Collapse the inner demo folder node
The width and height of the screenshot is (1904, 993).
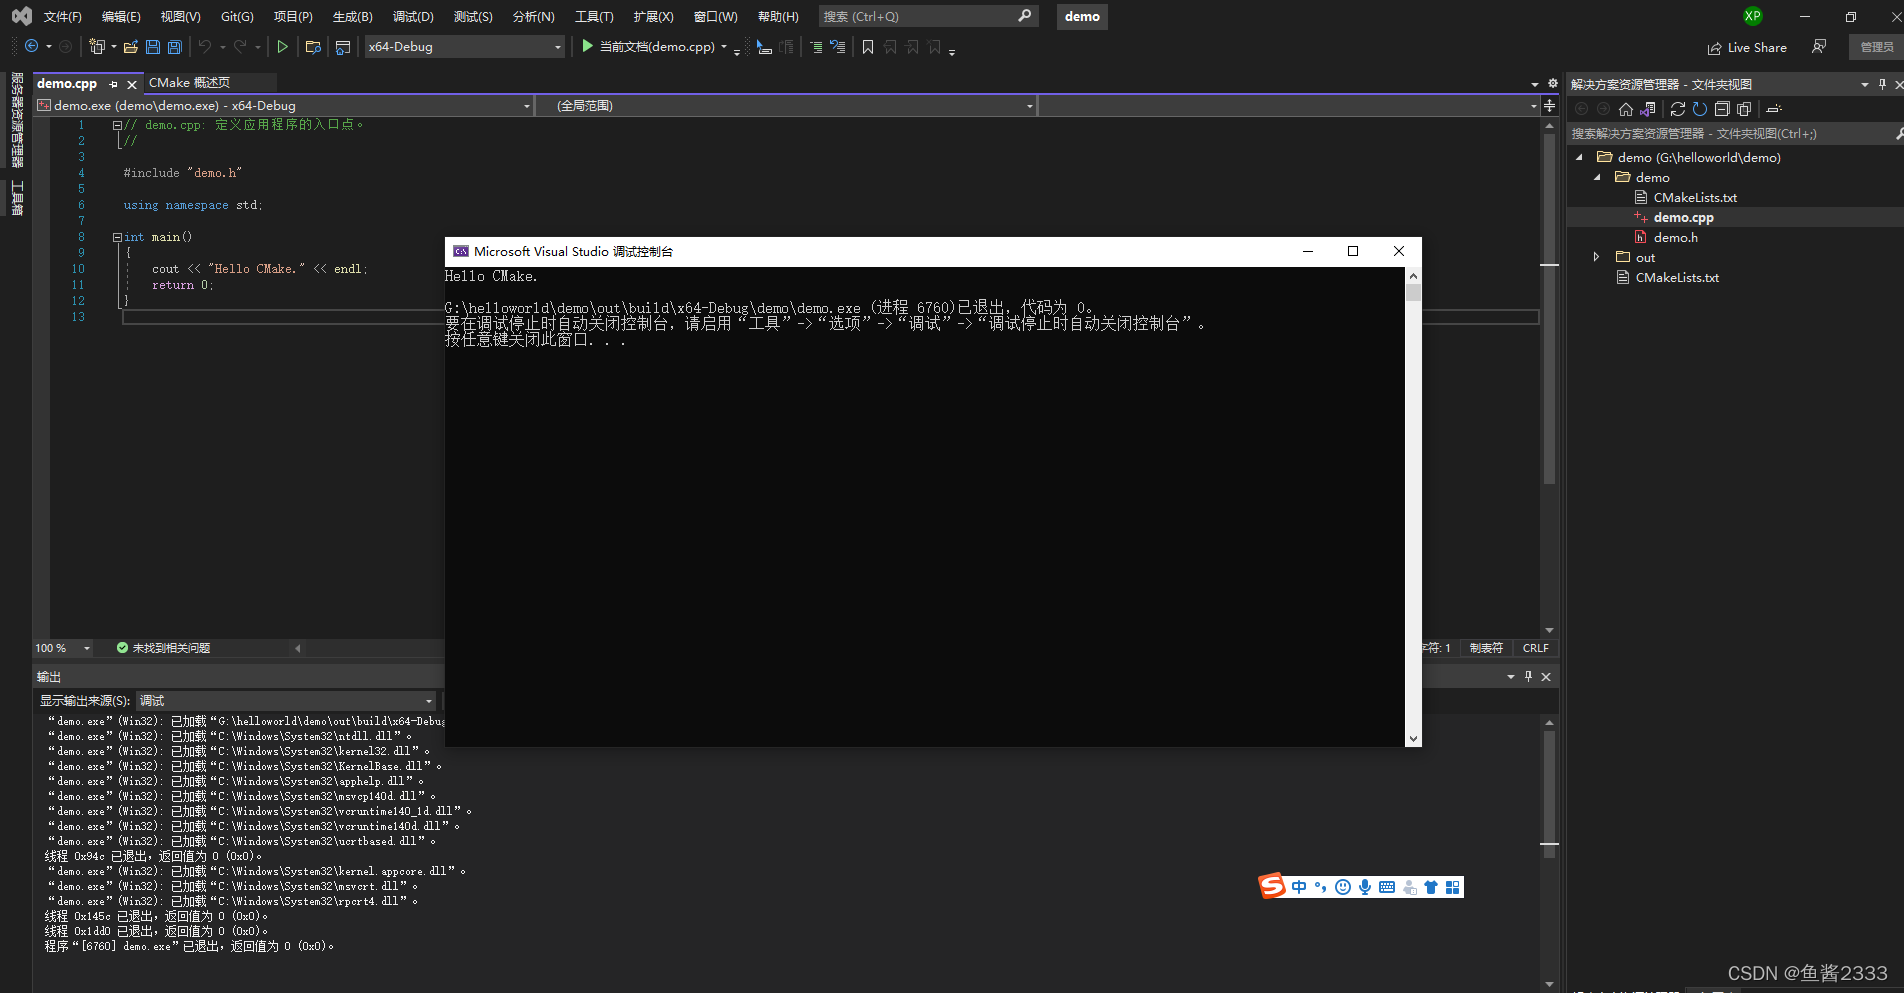click(1597, 177)
